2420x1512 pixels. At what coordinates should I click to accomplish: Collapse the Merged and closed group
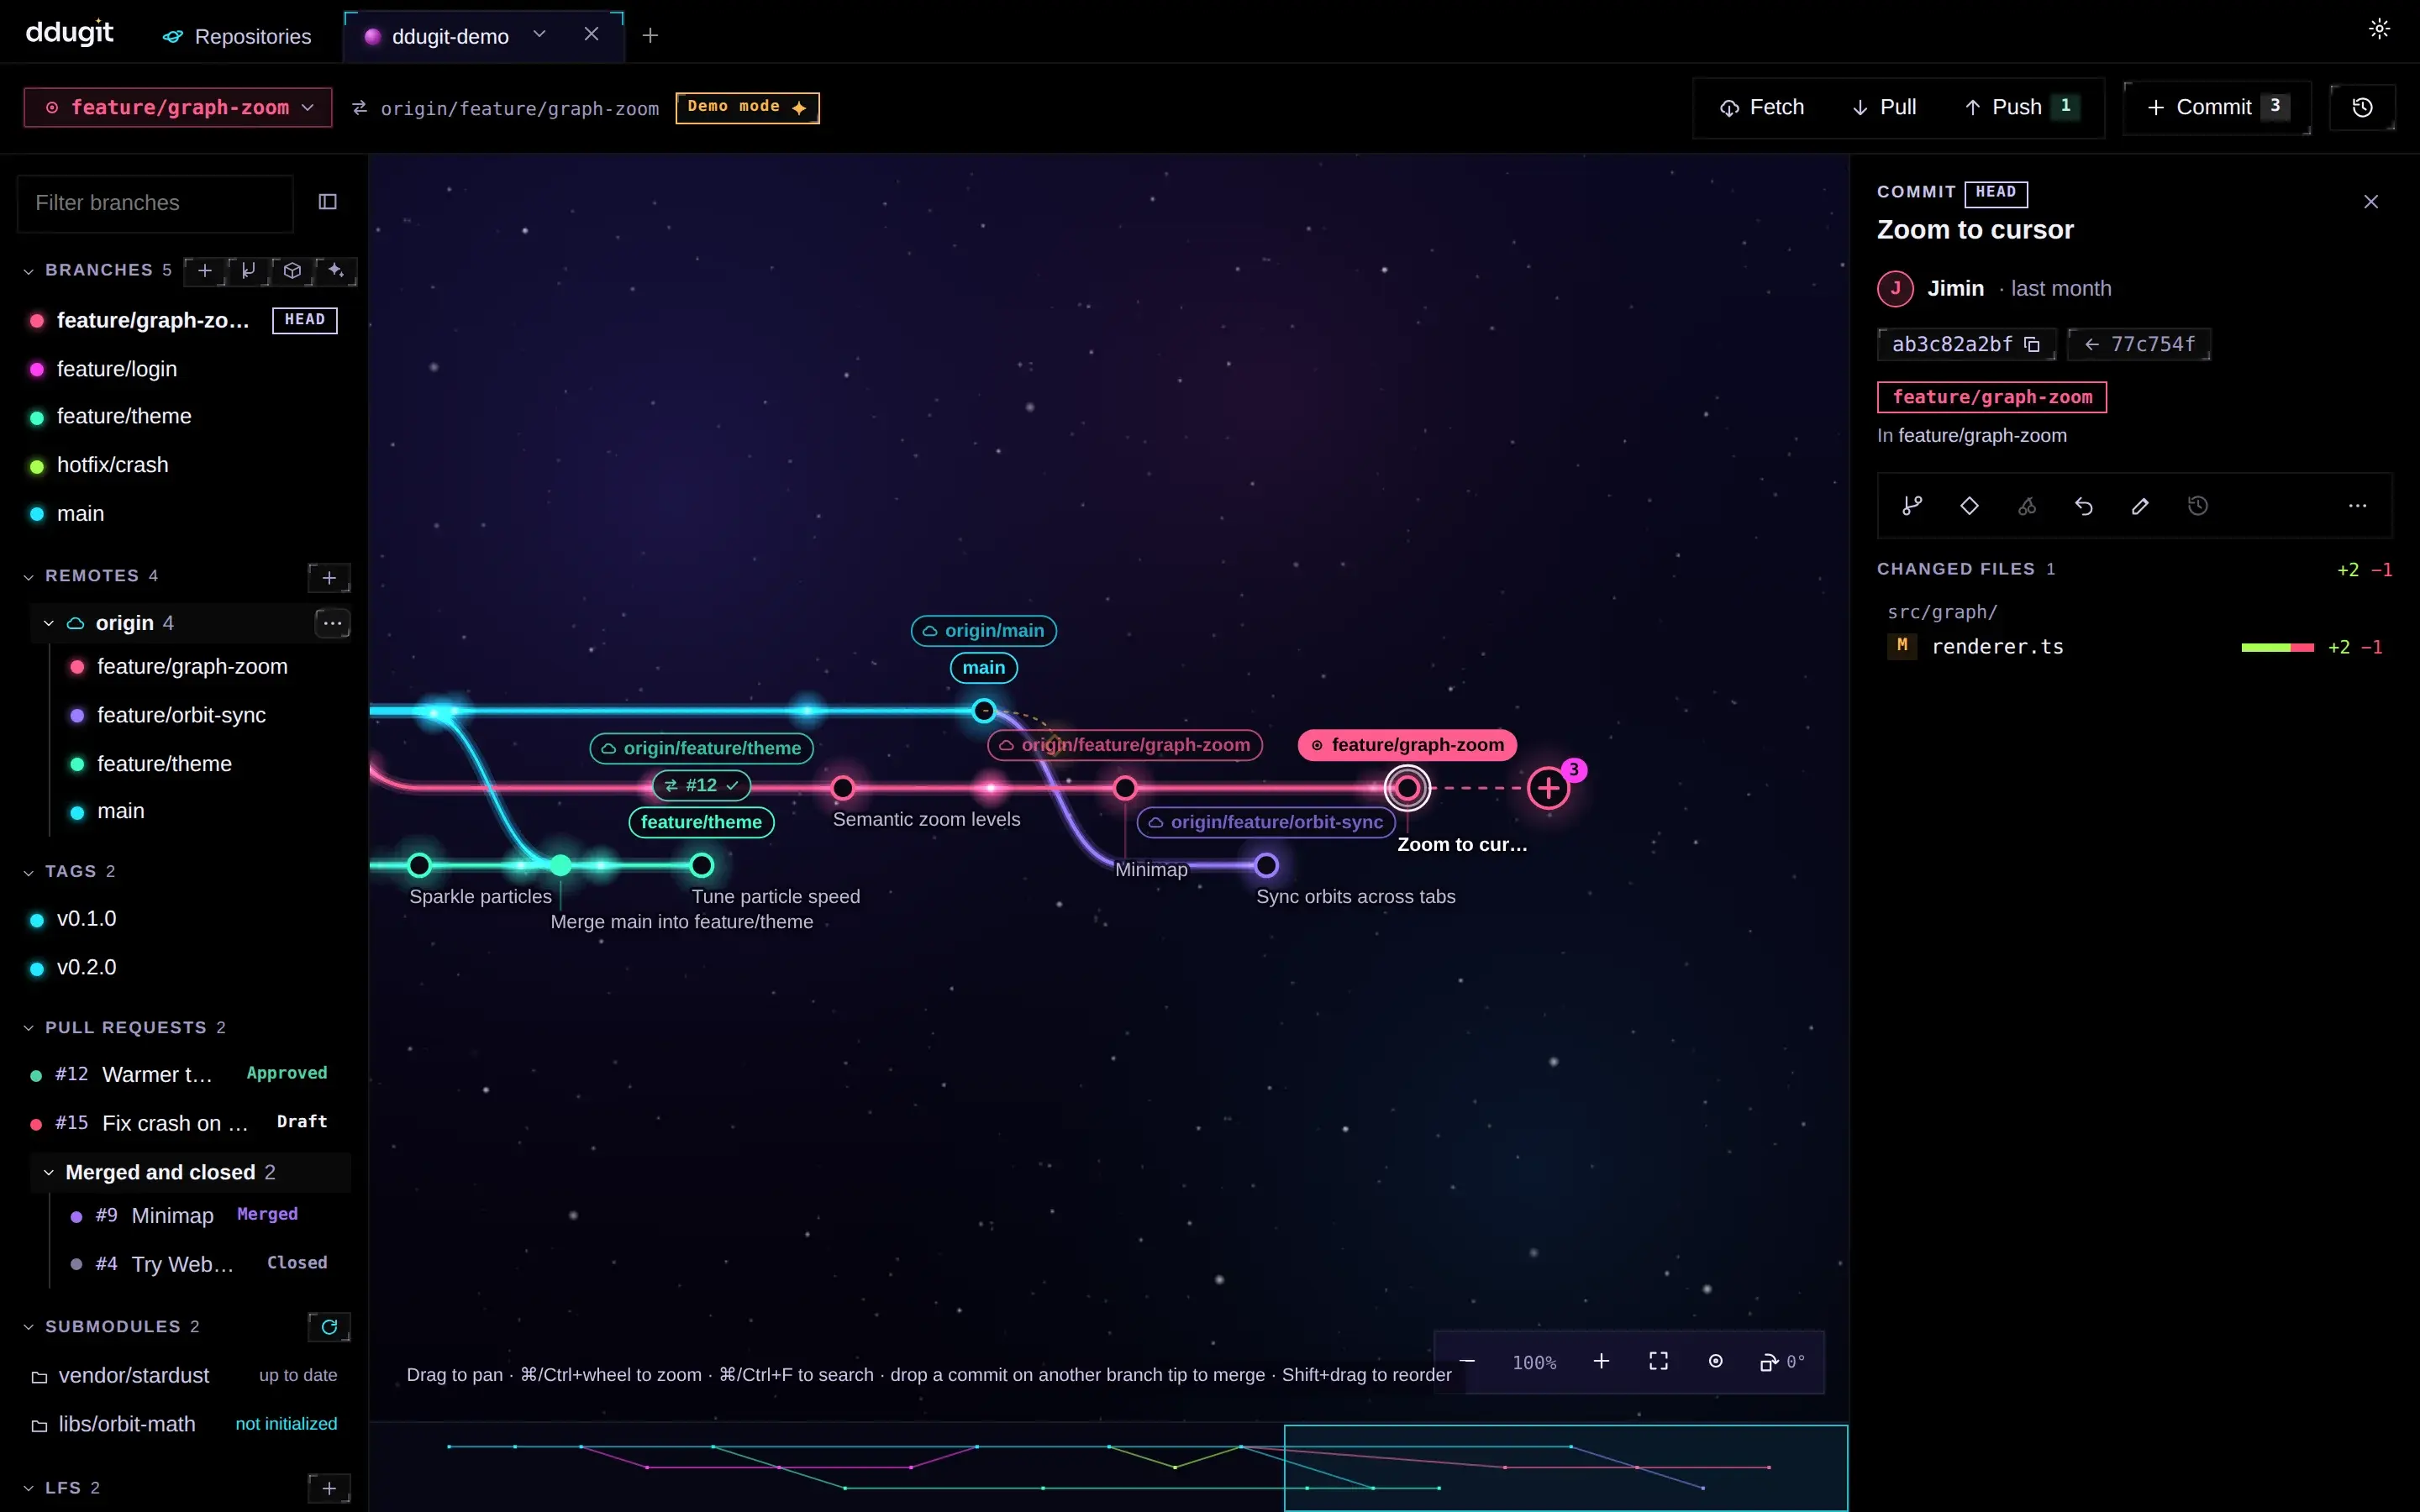[x=48, y=1172]
